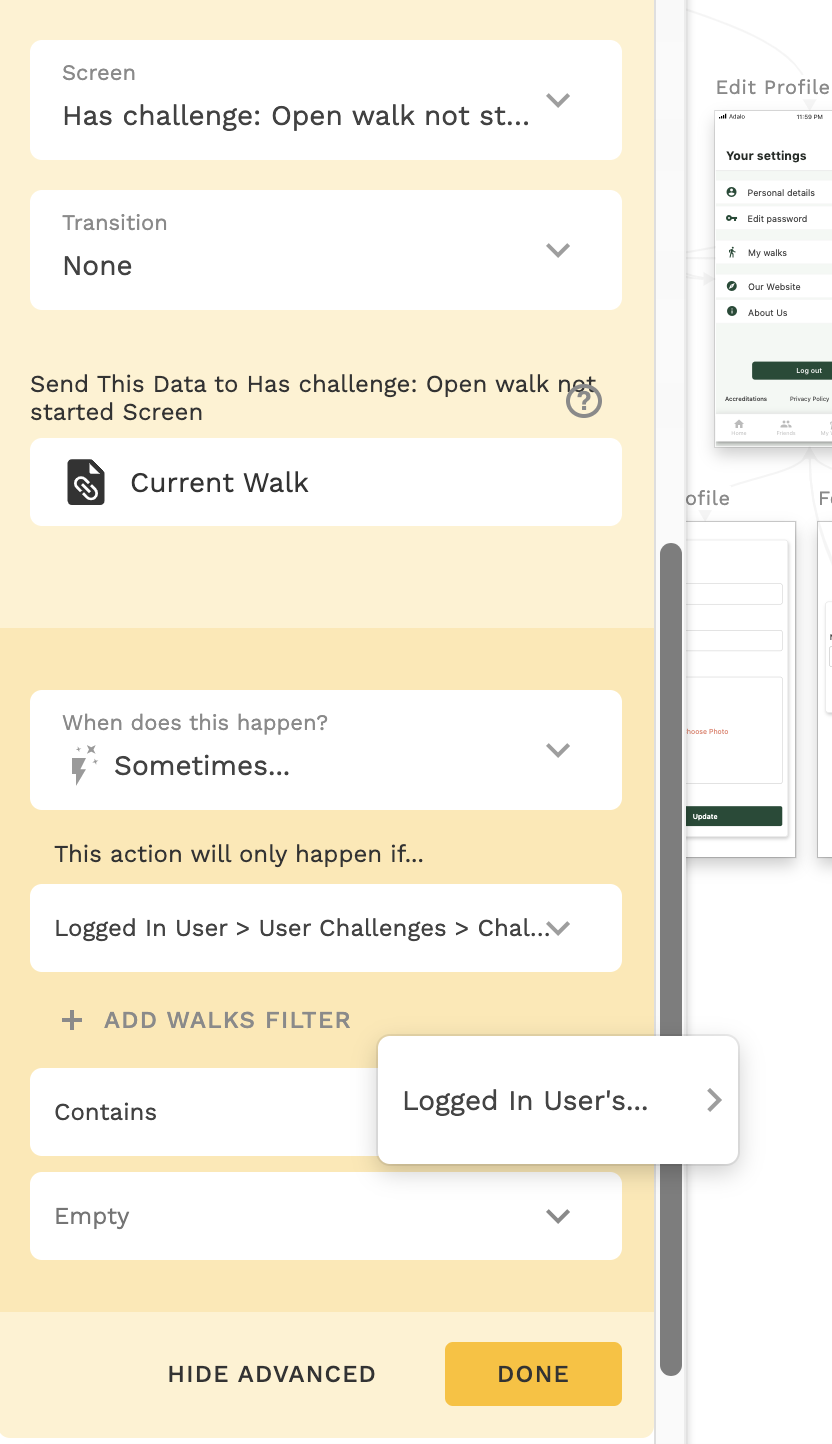Viewport: 832px width, 1444px height.
Task: Click the help question mark icon
Action: tap(584, 401)
